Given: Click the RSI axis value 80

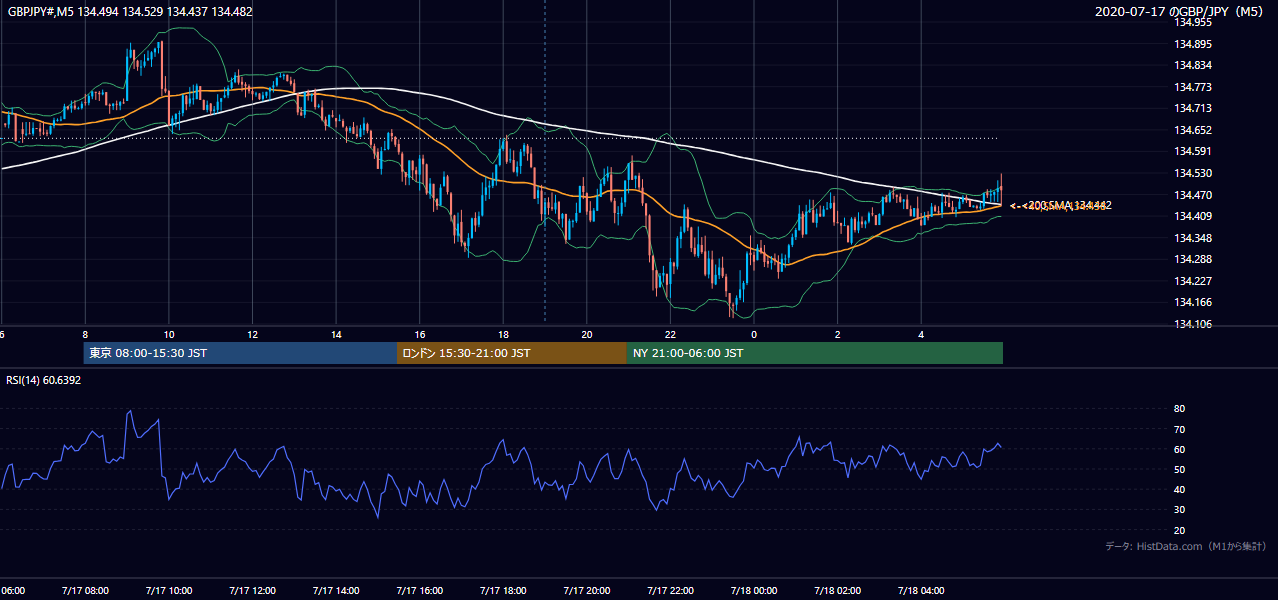Looking at the screenshot, I should pyautogui.click(x=1179, y=409).
